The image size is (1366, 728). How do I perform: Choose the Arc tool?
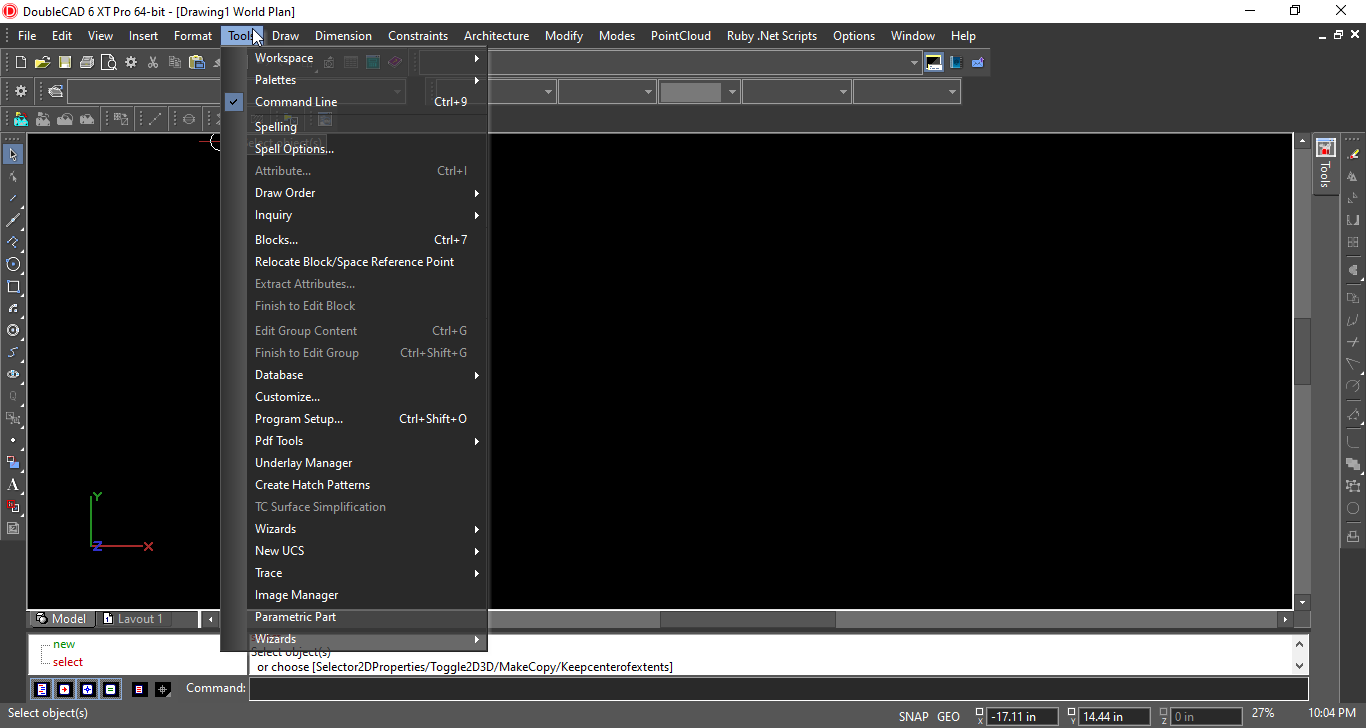pos(13,308)
